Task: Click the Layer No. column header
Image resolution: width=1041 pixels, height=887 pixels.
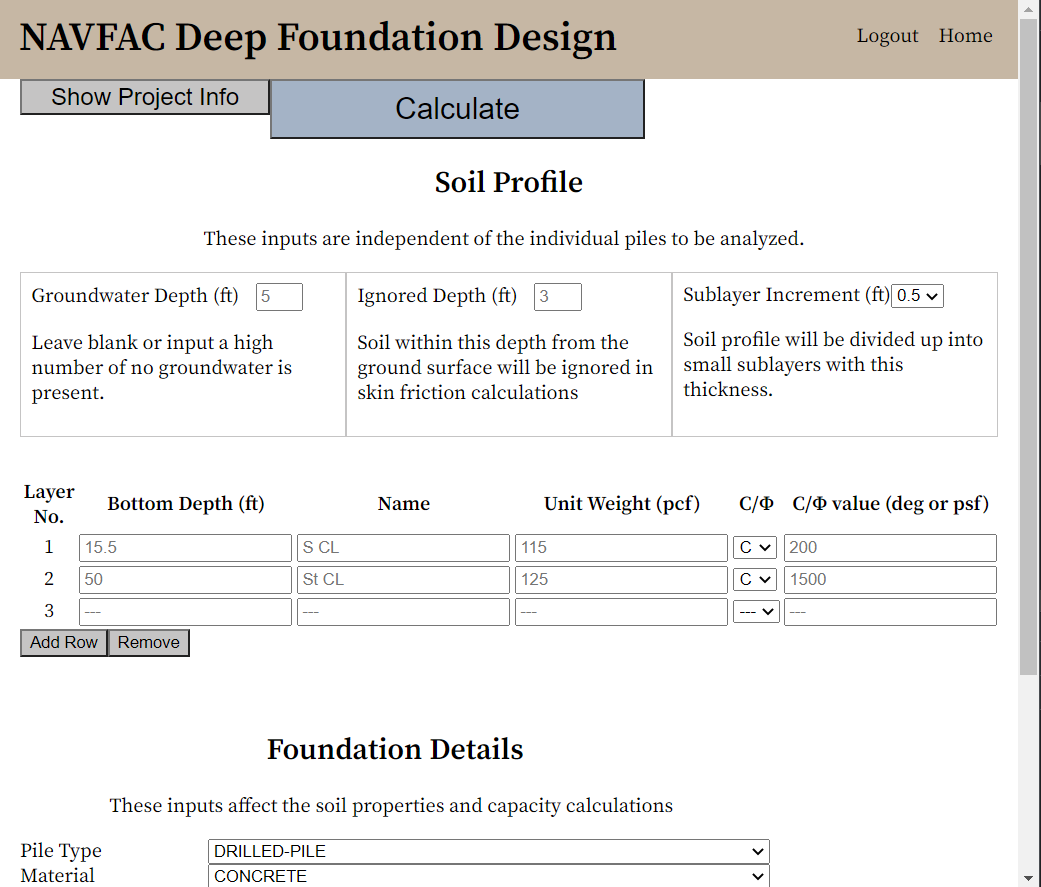Action: click(x=49, y=504)
